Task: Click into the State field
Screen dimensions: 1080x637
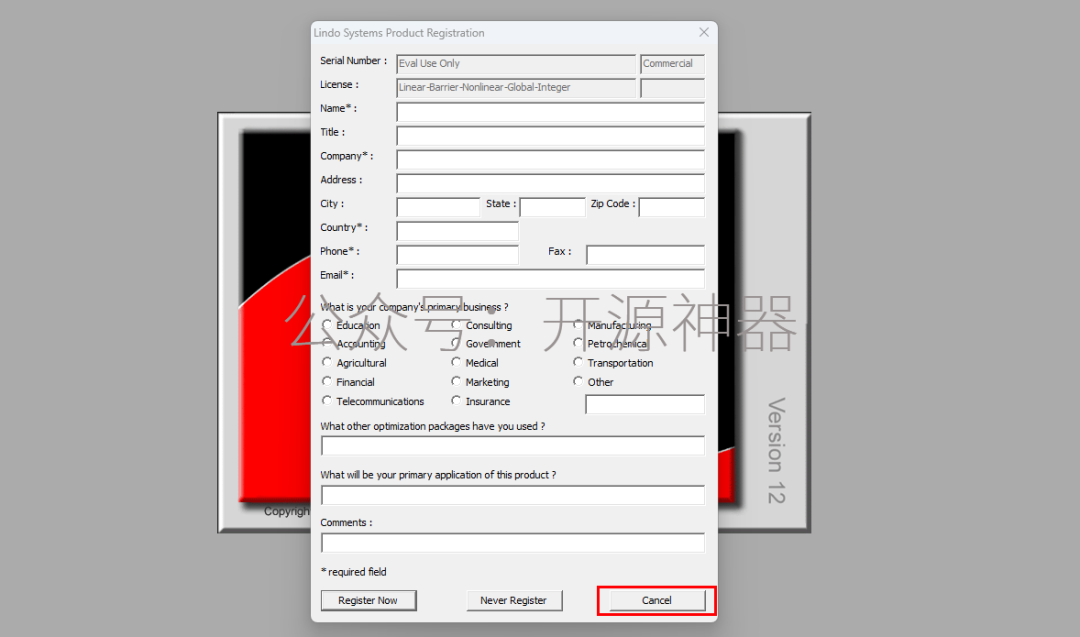Action: click(552, 207)
